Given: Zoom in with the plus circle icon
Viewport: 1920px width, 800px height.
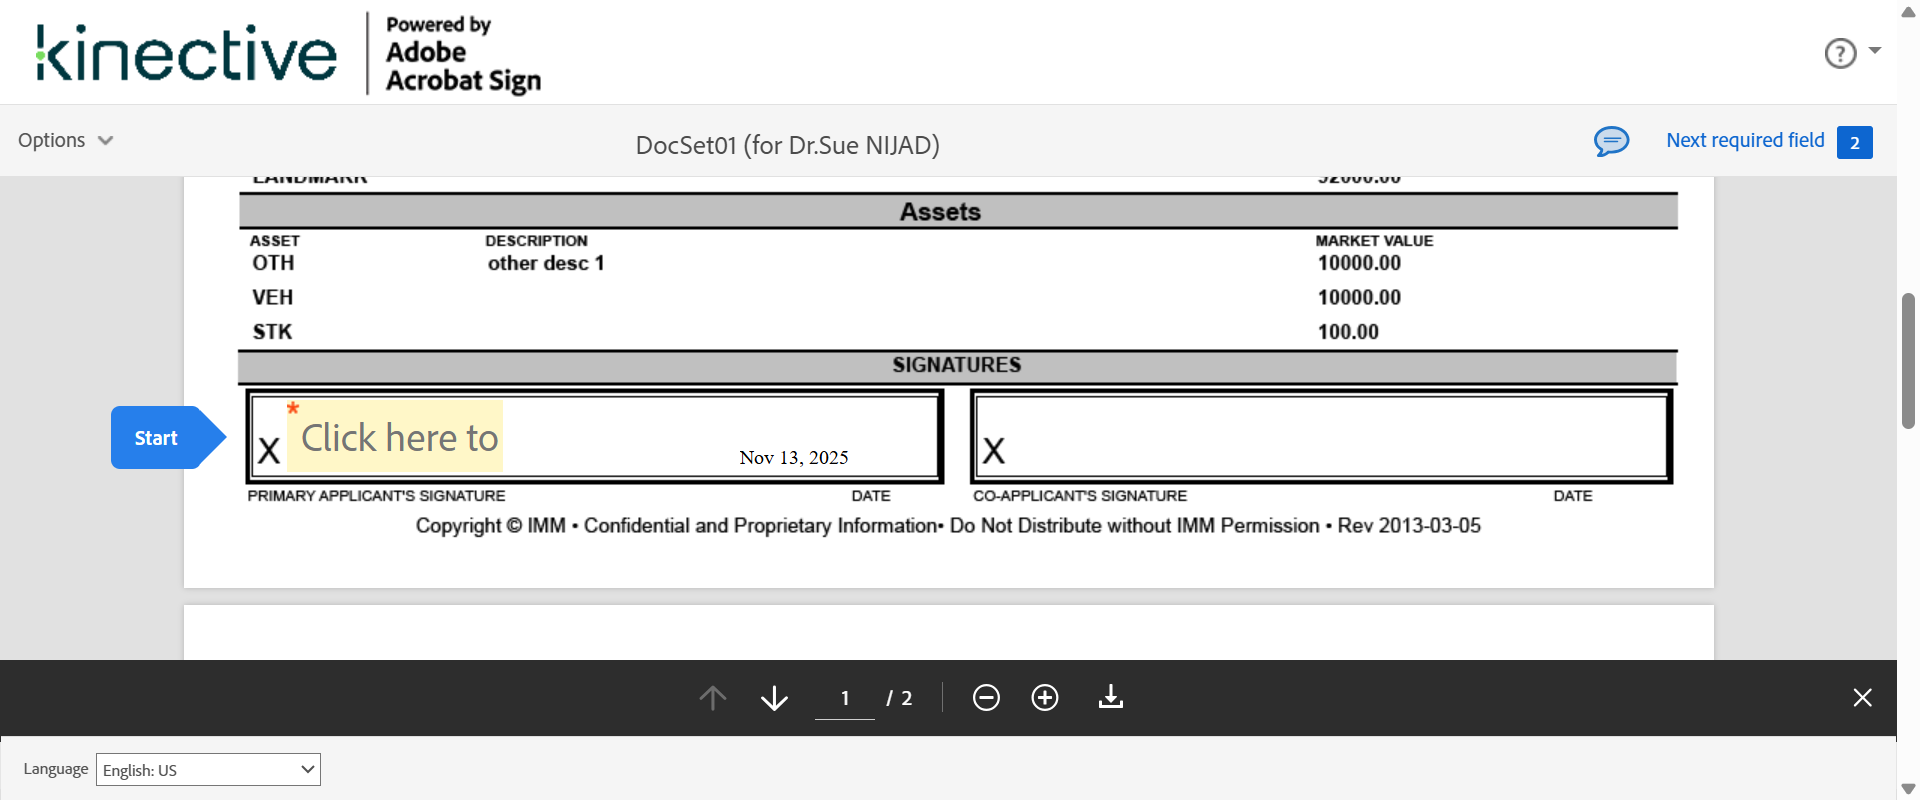Looking at the screenshot, I should [1045, 698].
